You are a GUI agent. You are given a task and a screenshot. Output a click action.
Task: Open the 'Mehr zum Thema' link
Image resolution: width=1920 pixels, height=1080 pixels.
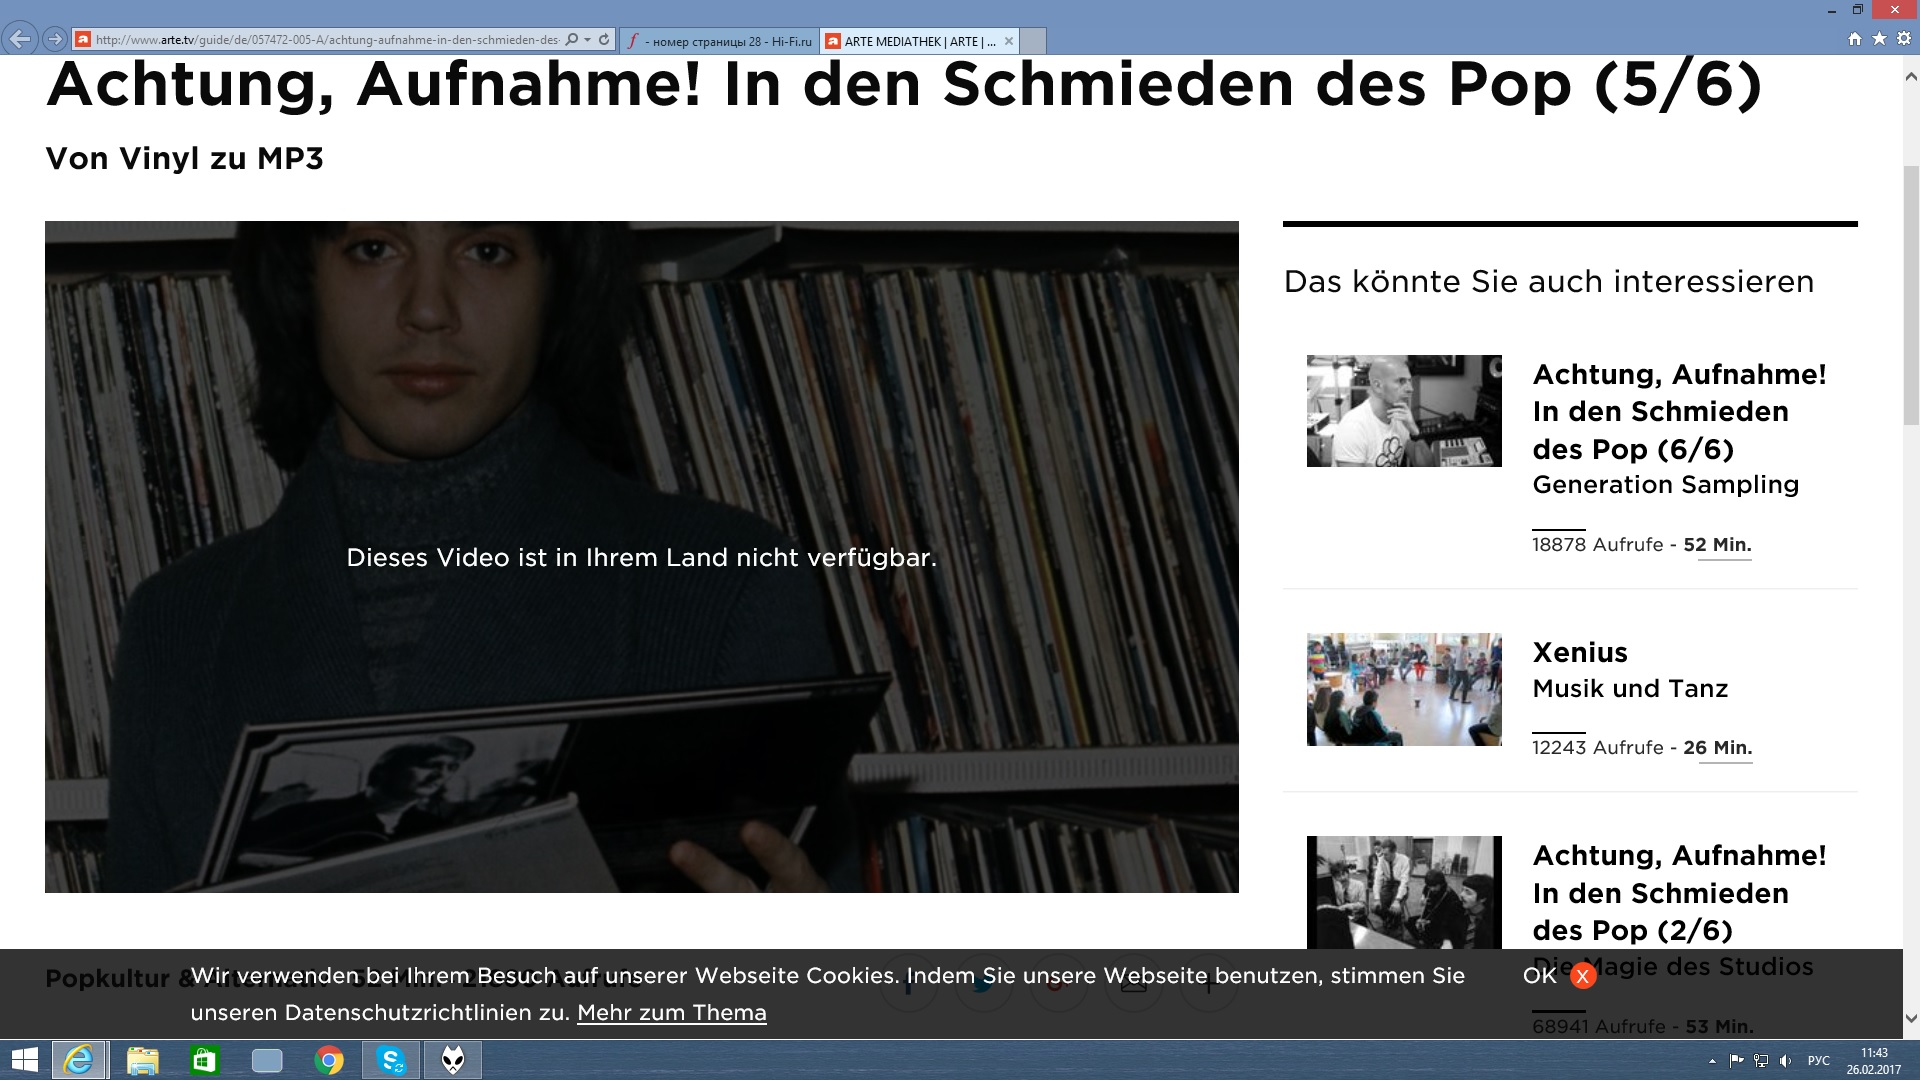671,1013
